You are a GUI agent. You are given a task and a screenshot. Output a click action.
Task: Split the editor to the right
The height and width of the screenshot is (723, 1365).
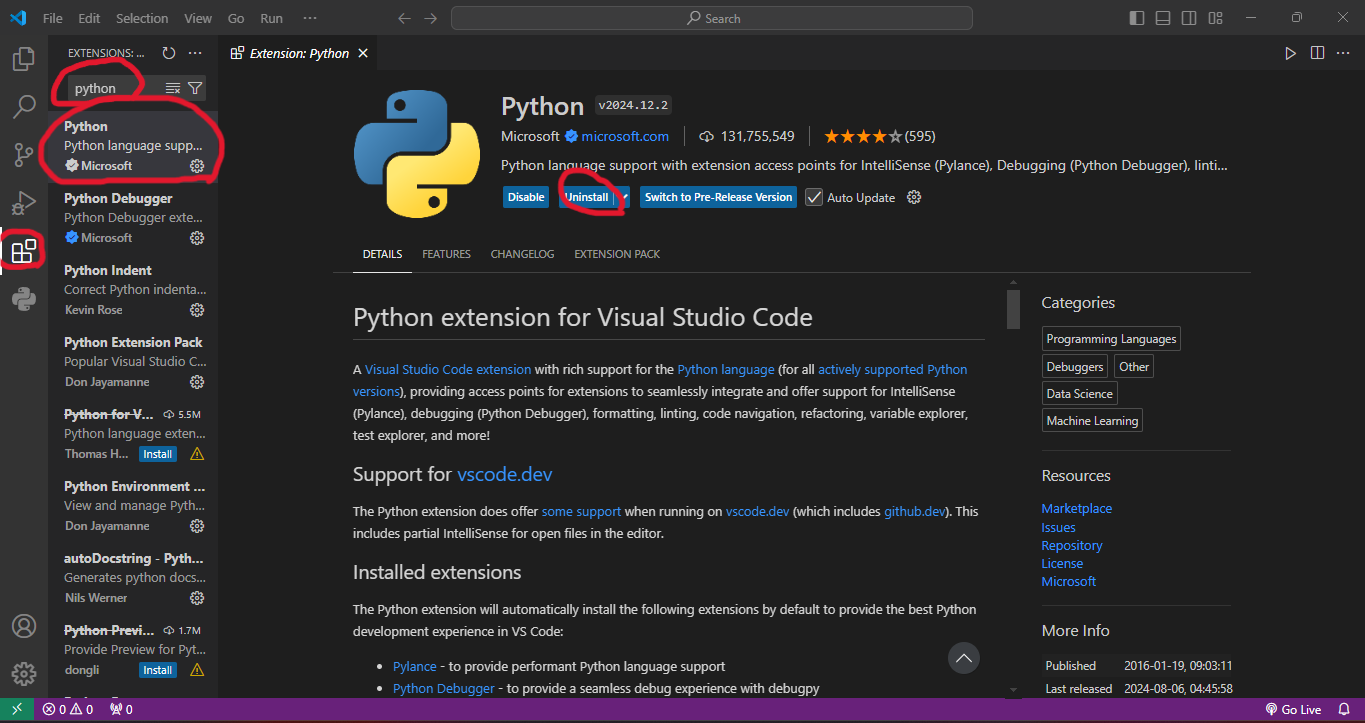[x=1317, y=53]
